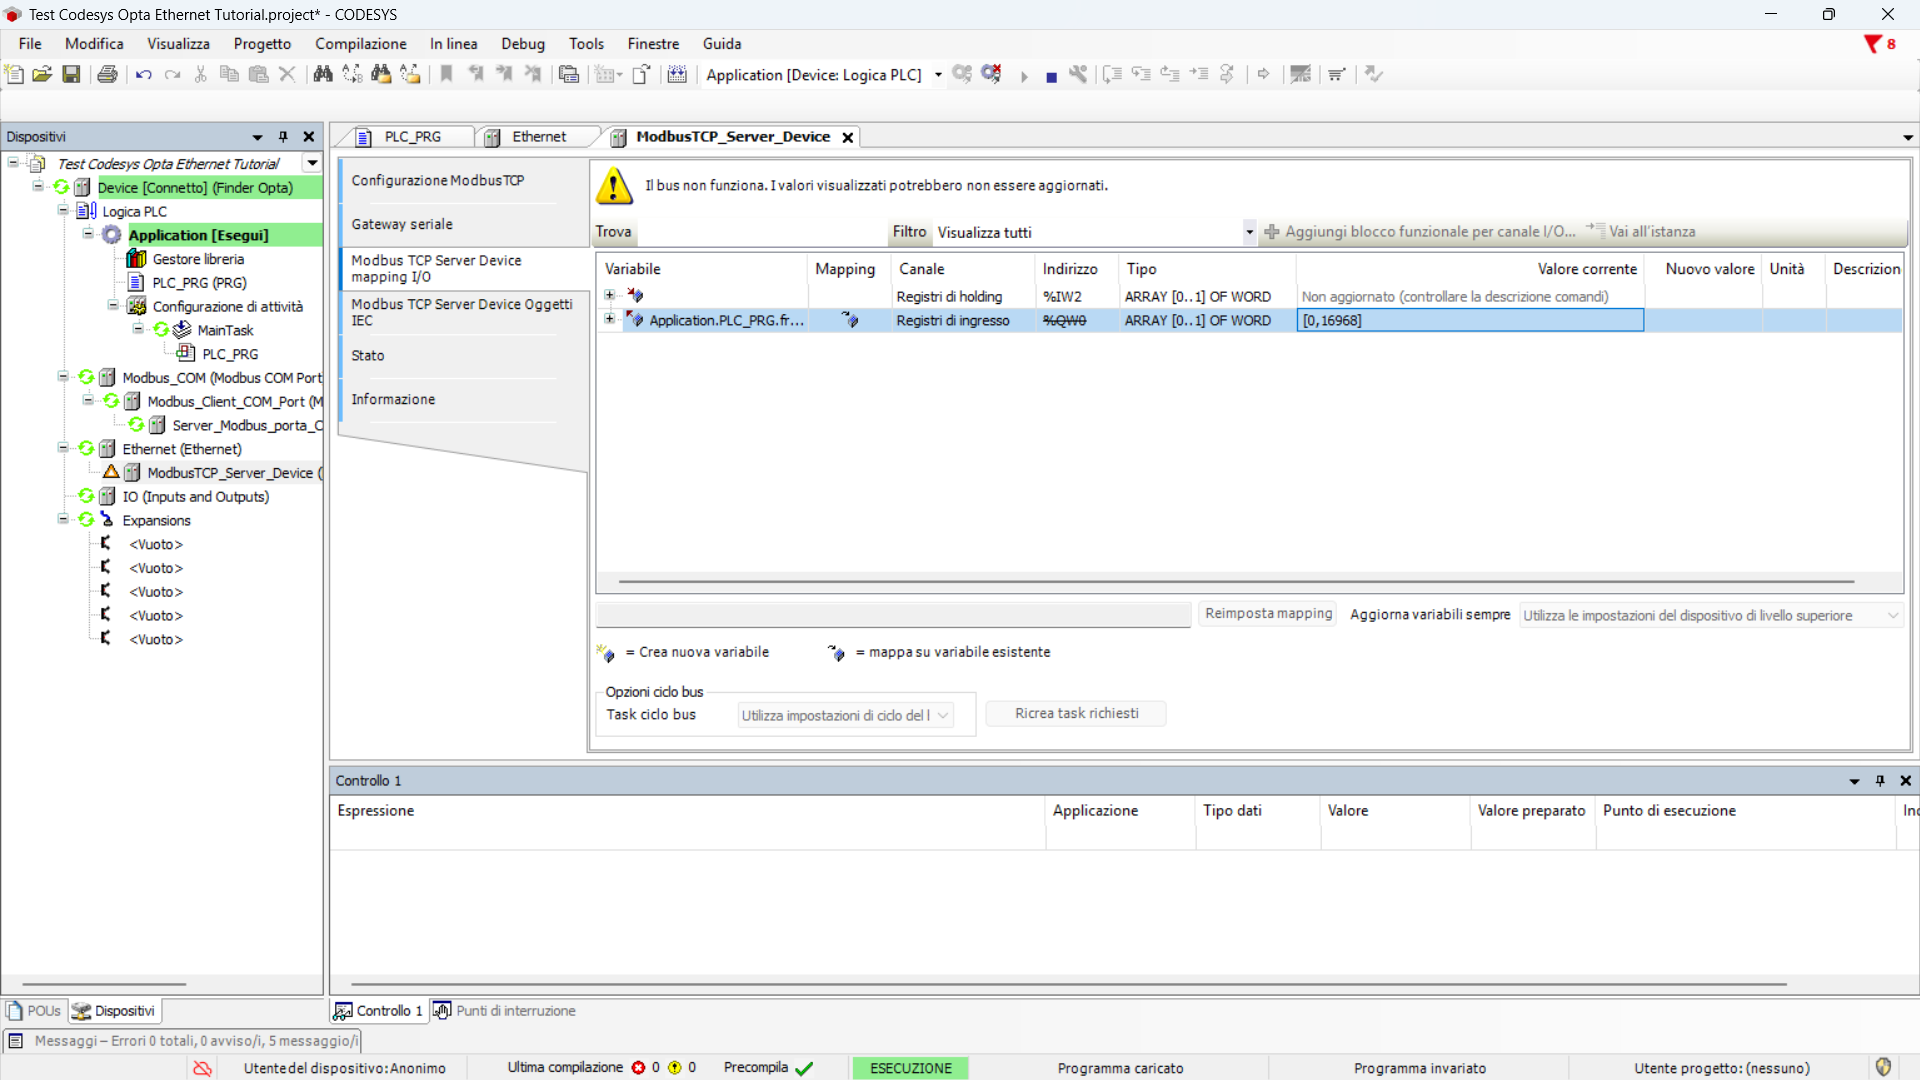This screenshot has width=1920, height=1080.
Task: Collapse the Ethernet (Ethernet) tree node
Action: click(x=63, y=448)
